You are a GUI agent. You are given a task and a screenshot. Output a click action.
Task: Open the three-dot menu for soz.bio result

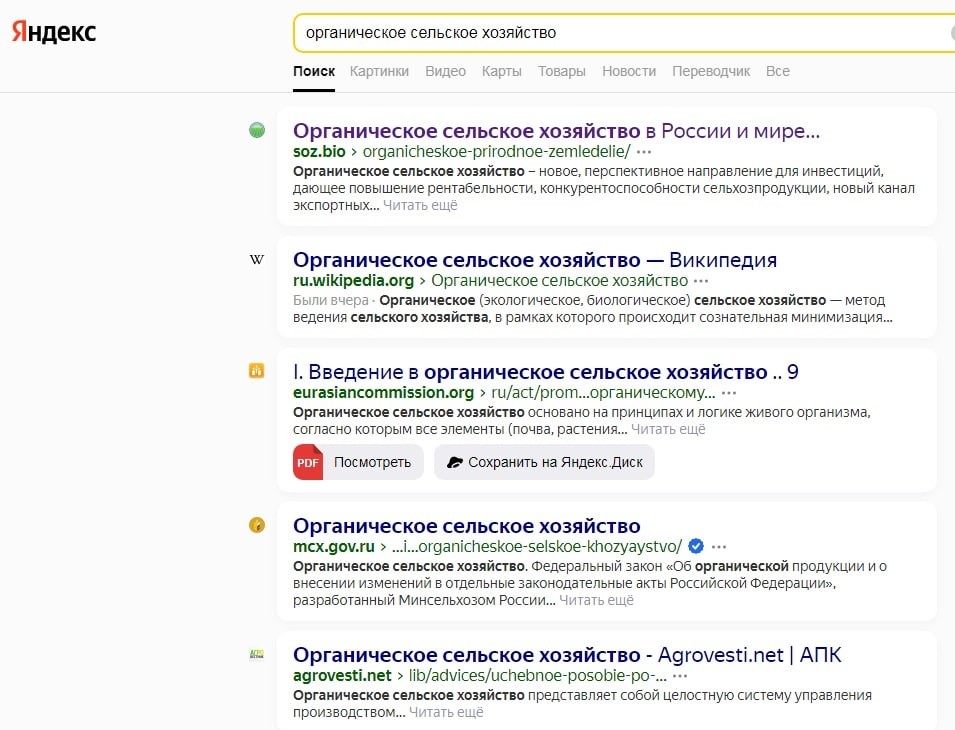pos(644,152)
